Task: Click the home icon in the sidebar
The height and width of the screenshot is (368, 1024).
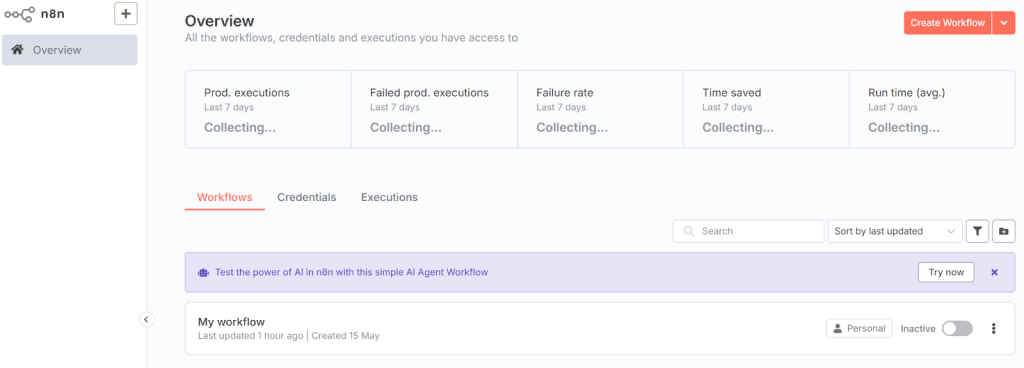Action: coord(18,50)
